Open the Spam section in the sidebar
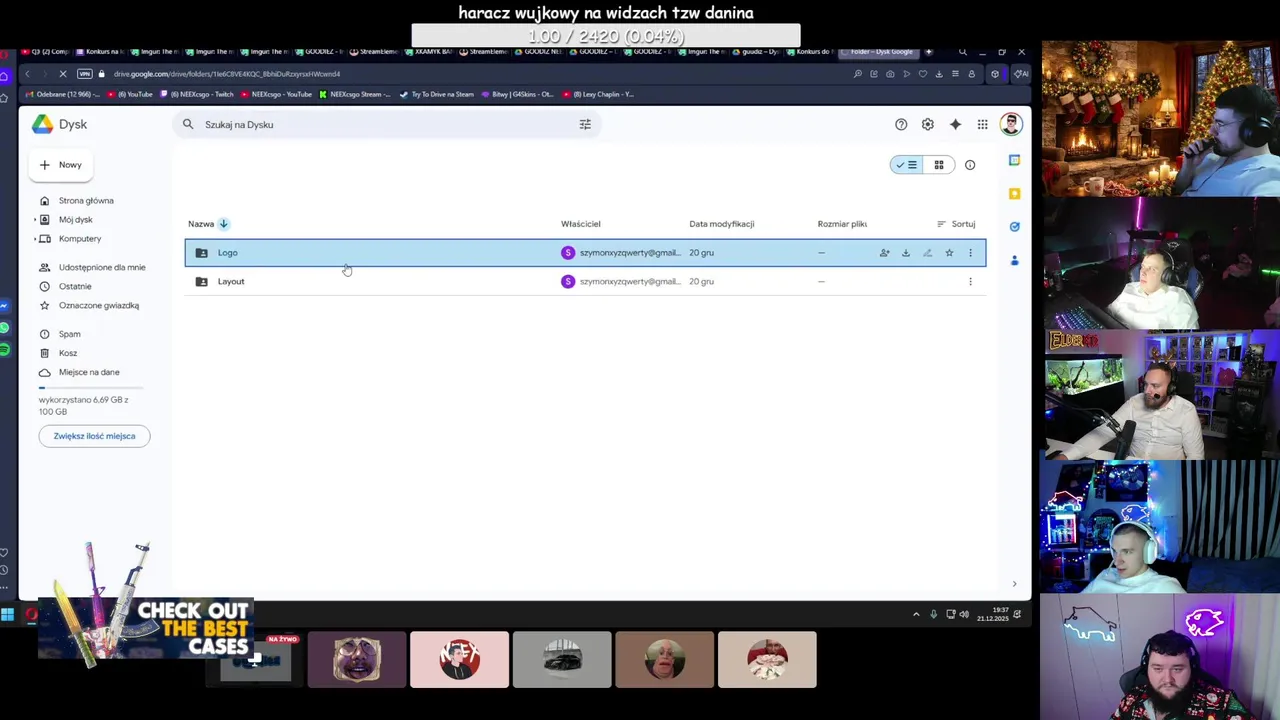The height and width of the screenshot is (720, 1280). coord(69,334)
